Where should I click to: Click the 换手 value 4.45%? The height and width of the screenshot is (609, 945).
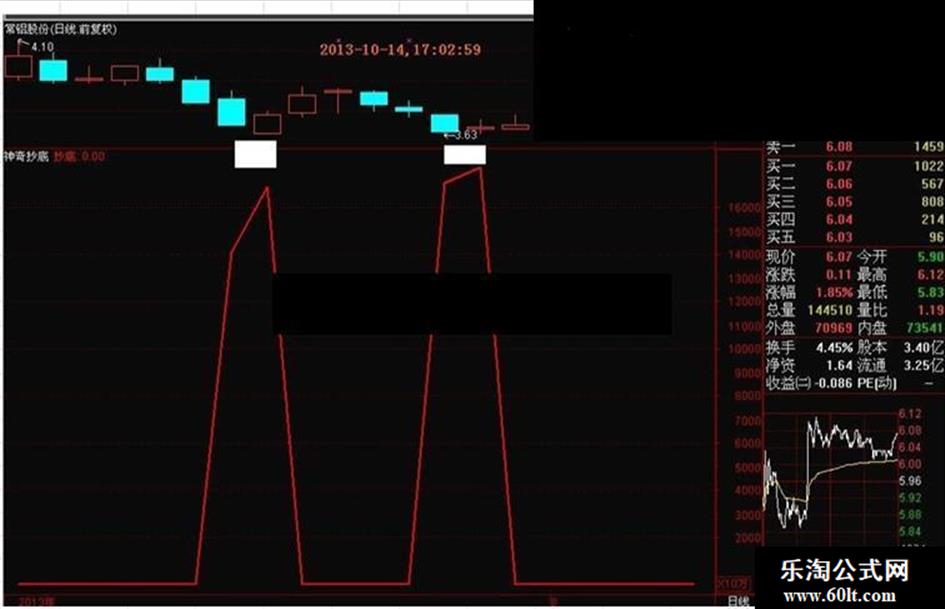[835, 348]
